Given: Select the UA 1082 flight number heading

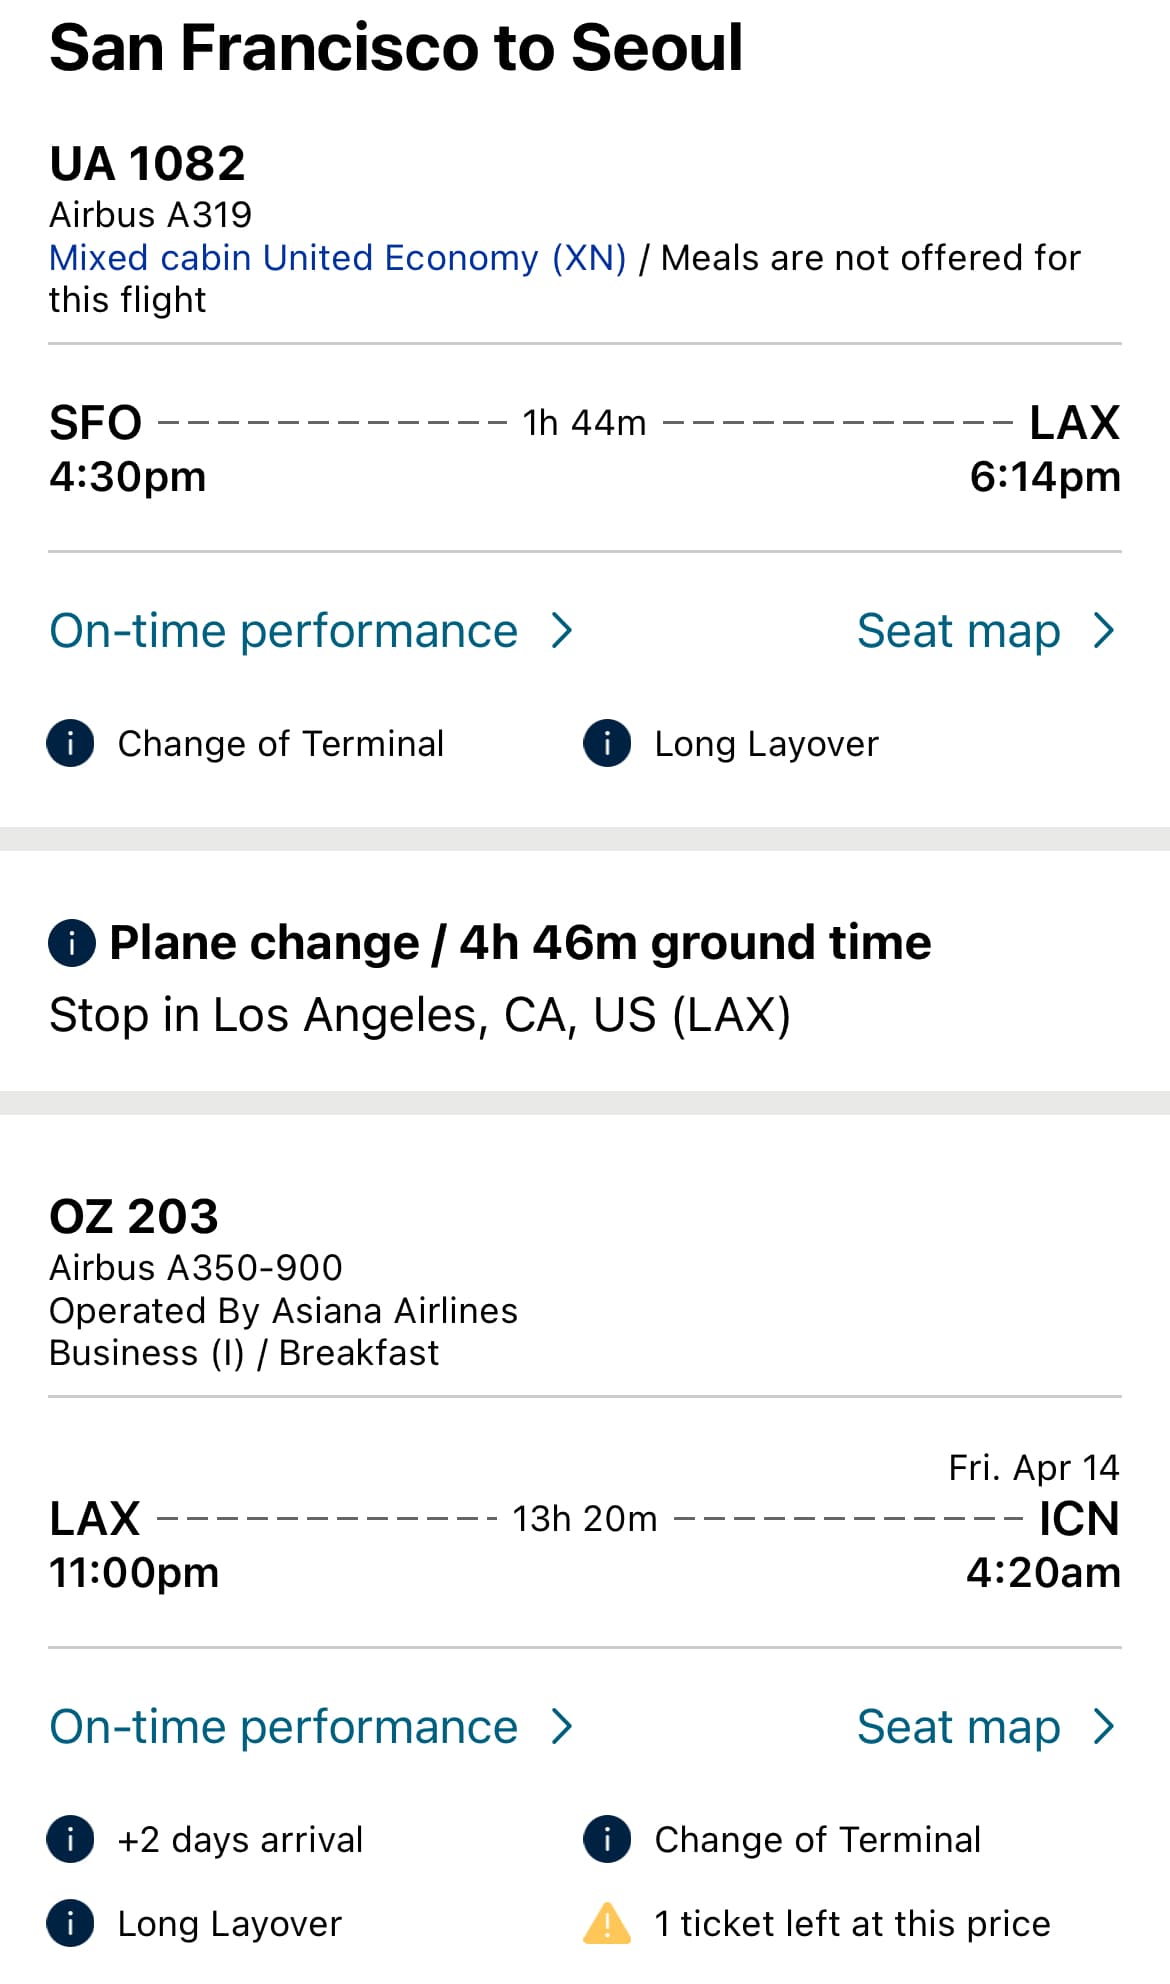Looking at the screenshot, I should click(147, 164).
